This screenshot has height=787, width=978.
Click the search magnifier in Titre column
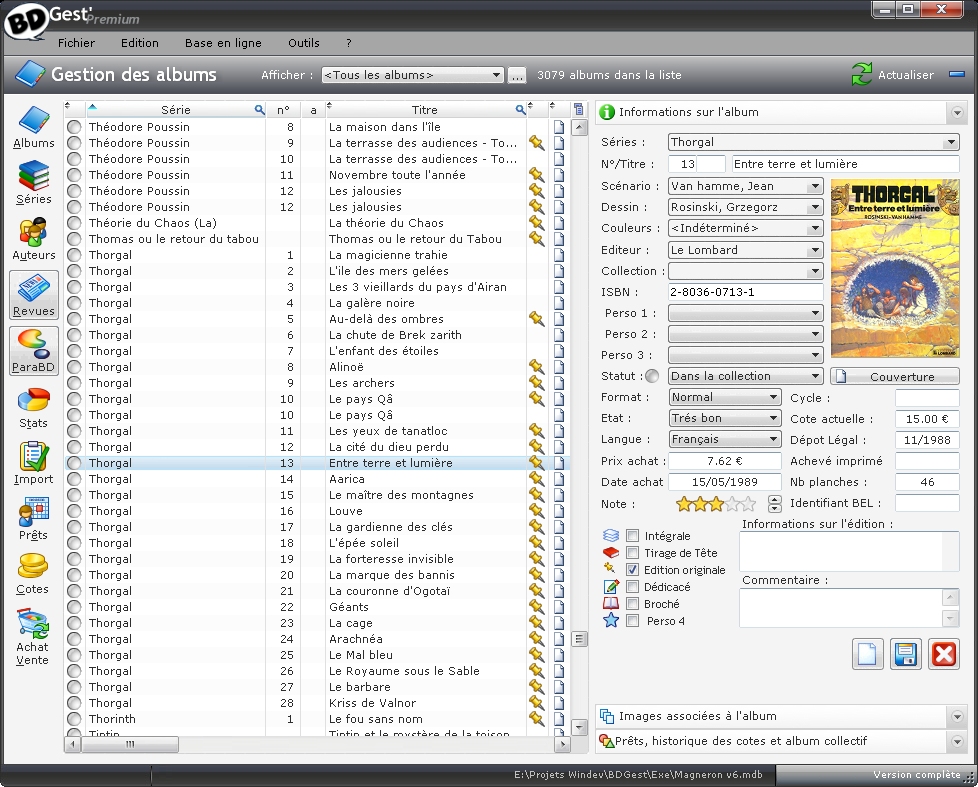click(x=520, y=110)
